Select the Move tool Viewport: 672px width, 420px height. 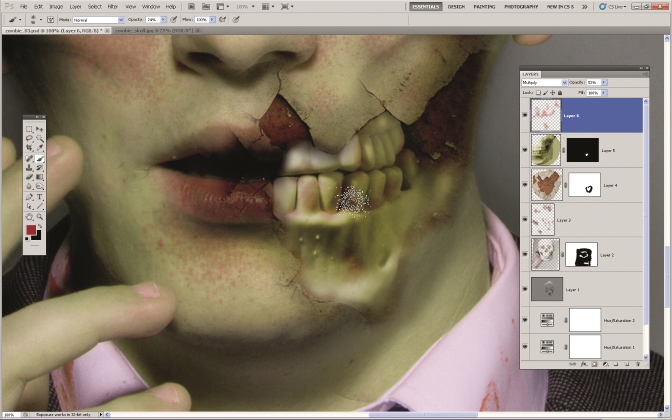(x=40, y=129)
